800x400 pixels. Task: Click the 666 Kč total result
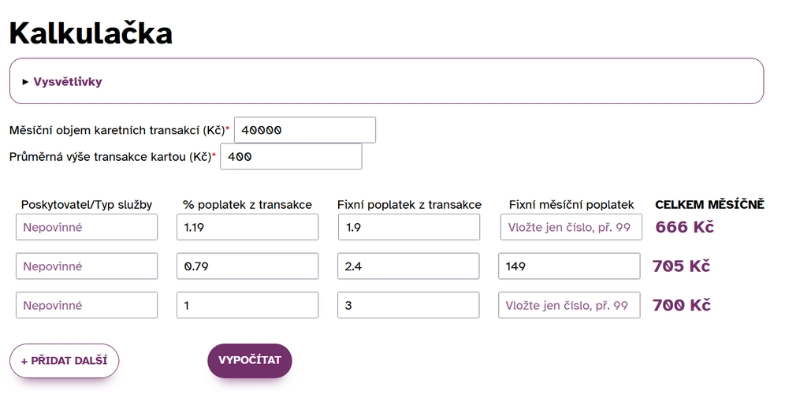pos(685,227)
